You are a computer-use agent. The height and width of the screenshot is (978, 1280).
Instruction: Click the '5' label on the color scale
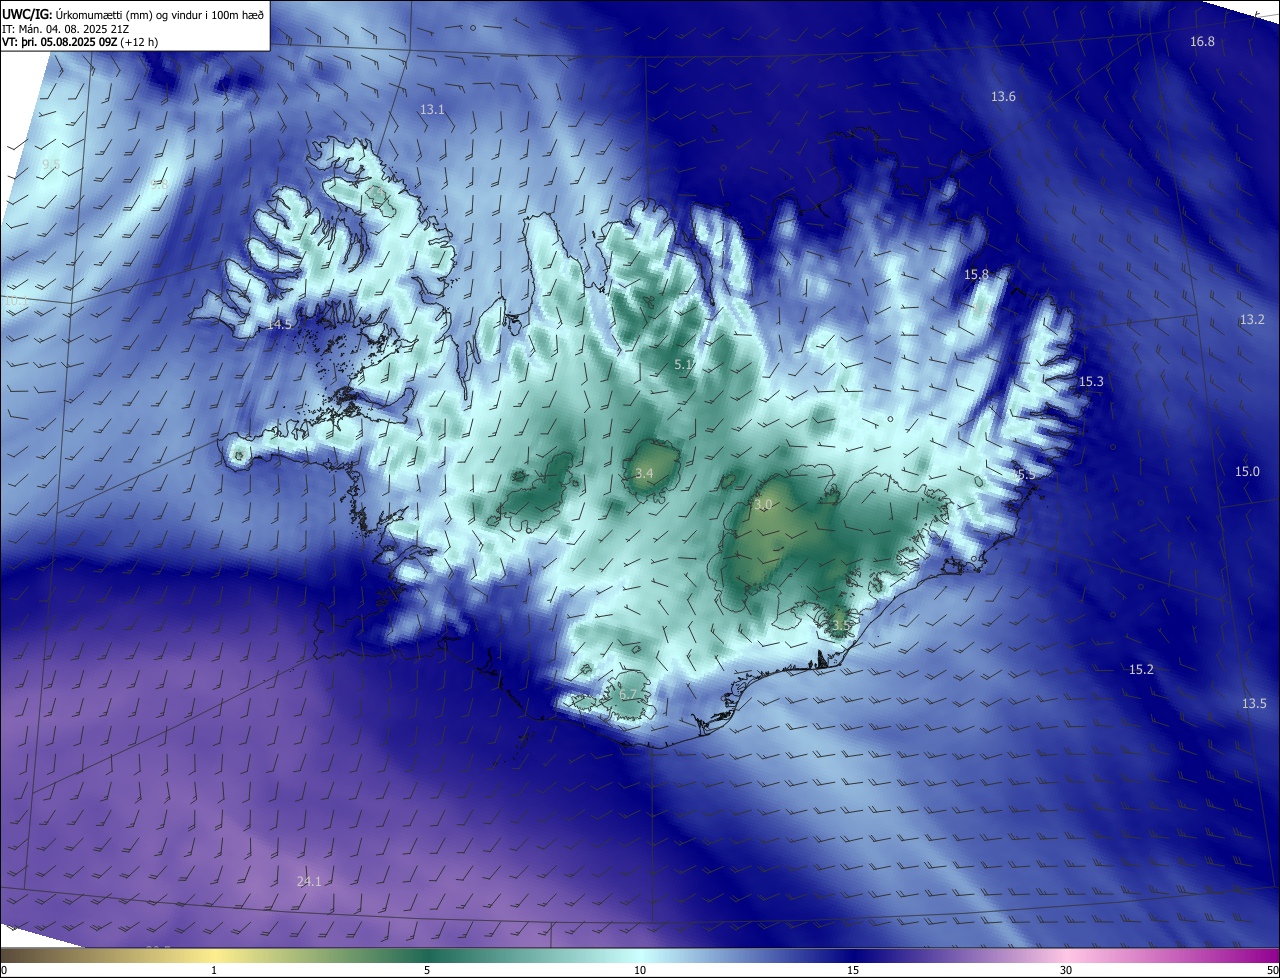(427, 971)
